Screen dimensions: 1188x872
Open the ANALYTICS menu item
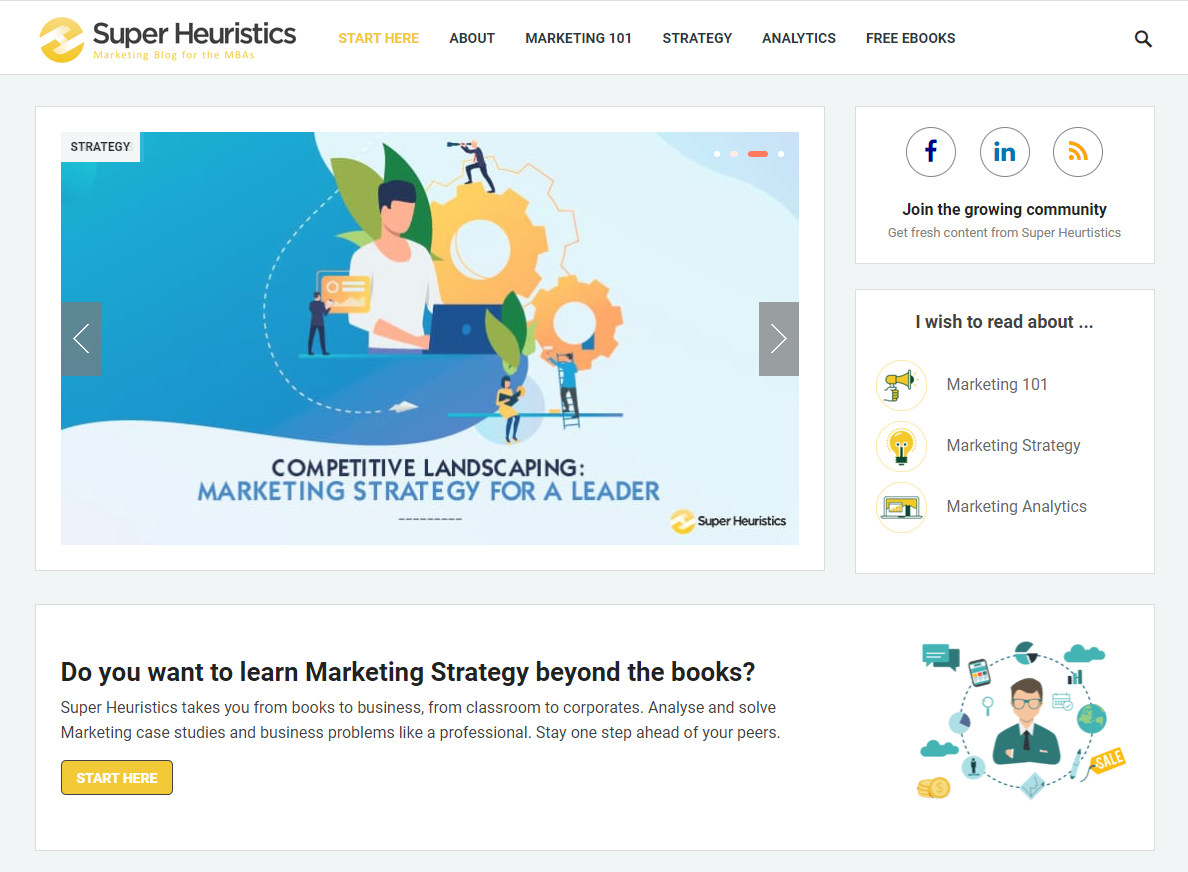coord(799,38)
